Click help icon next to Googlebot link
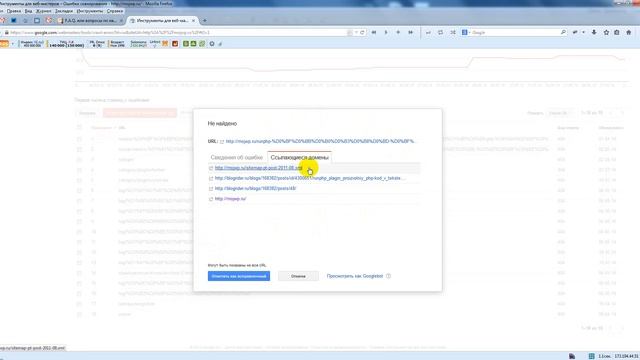 point(389,276)
